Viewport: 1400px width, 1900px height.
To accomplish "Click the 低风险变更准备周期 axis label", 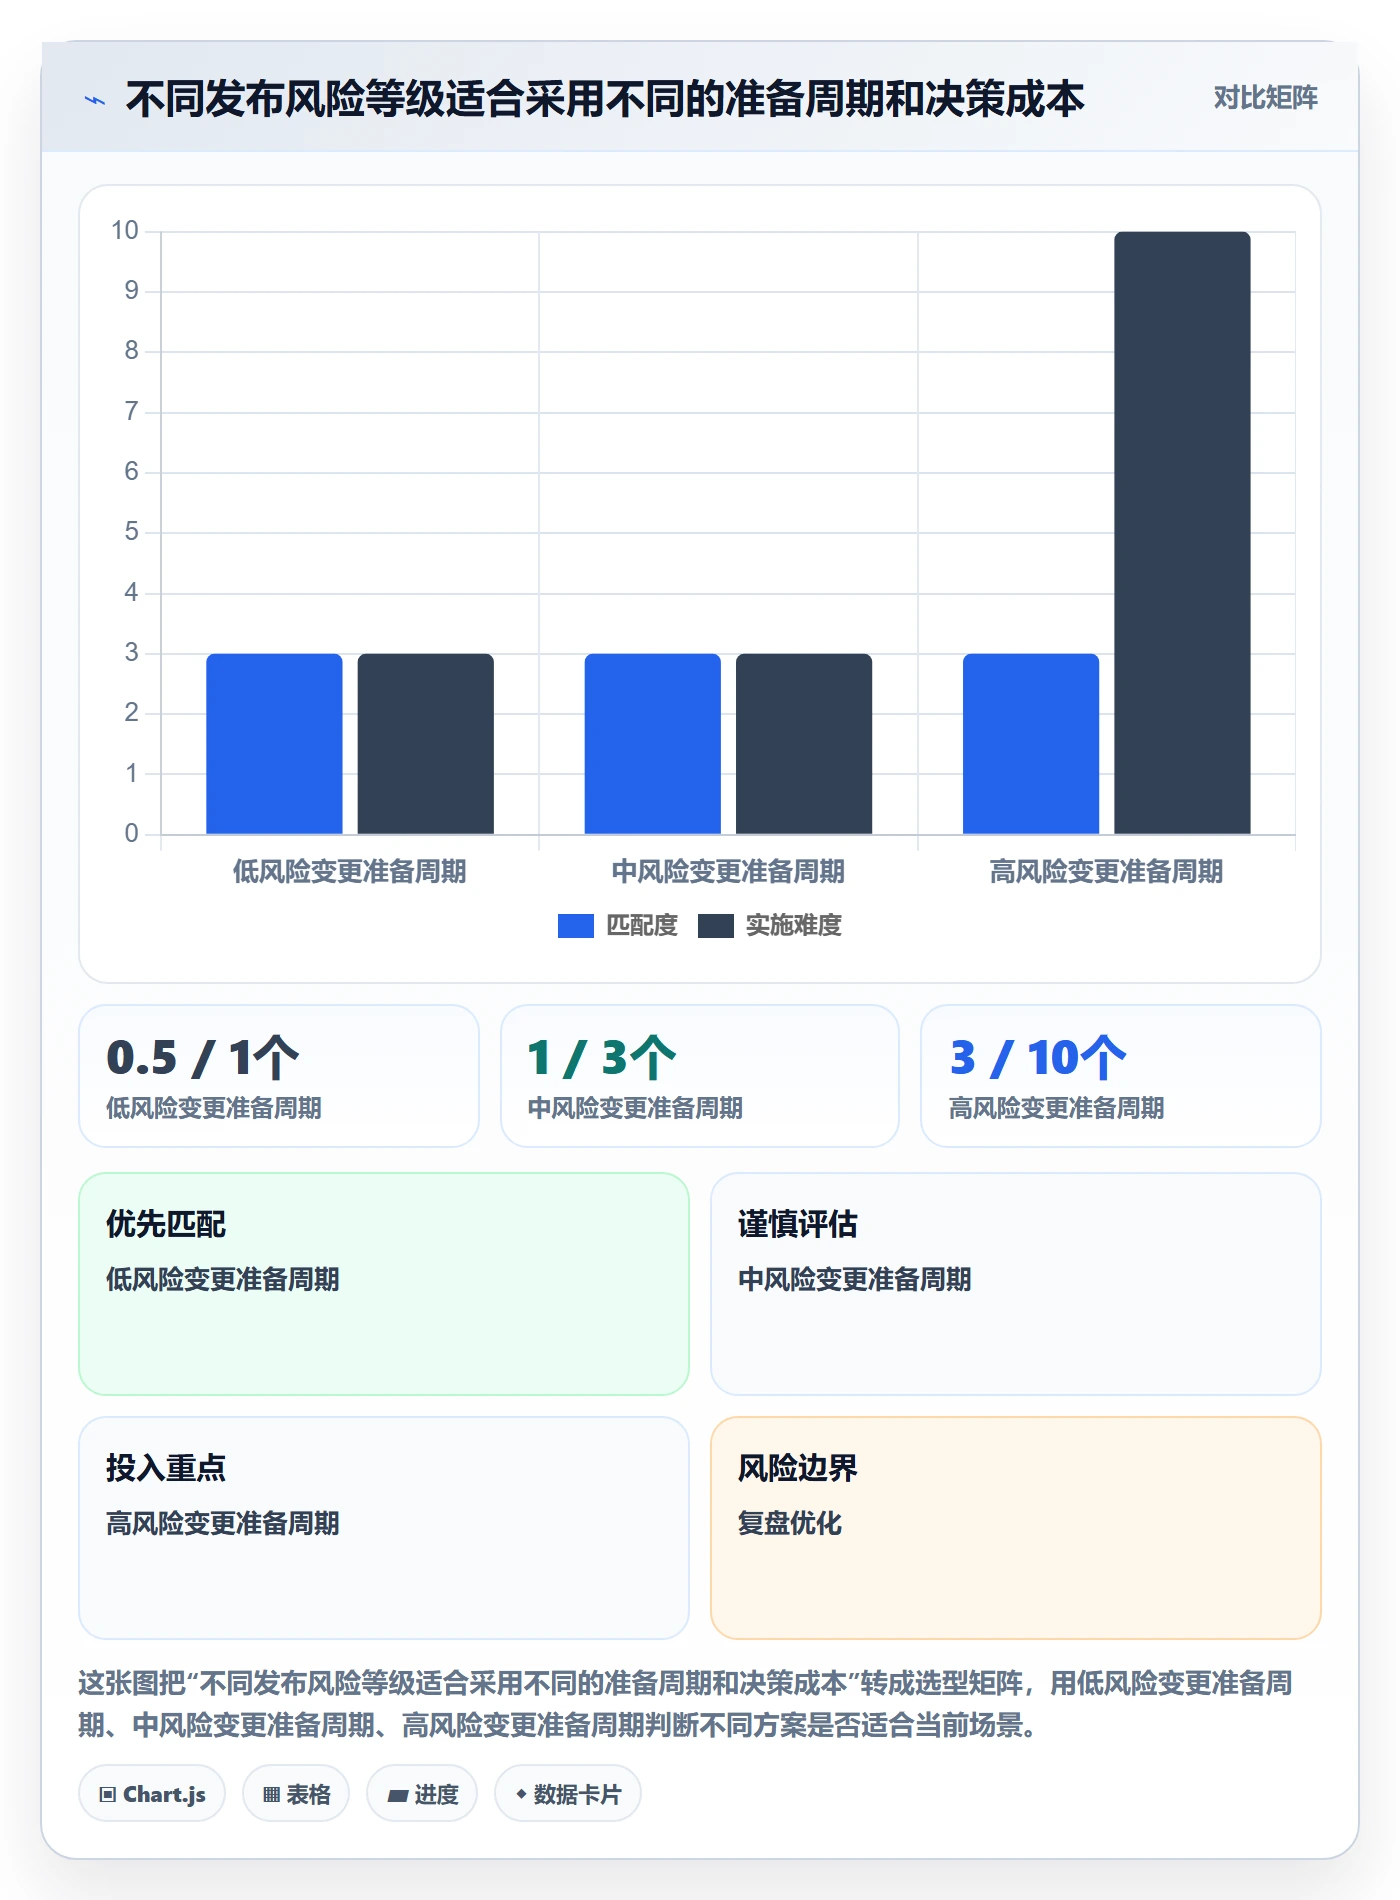I will pos(350,872).
